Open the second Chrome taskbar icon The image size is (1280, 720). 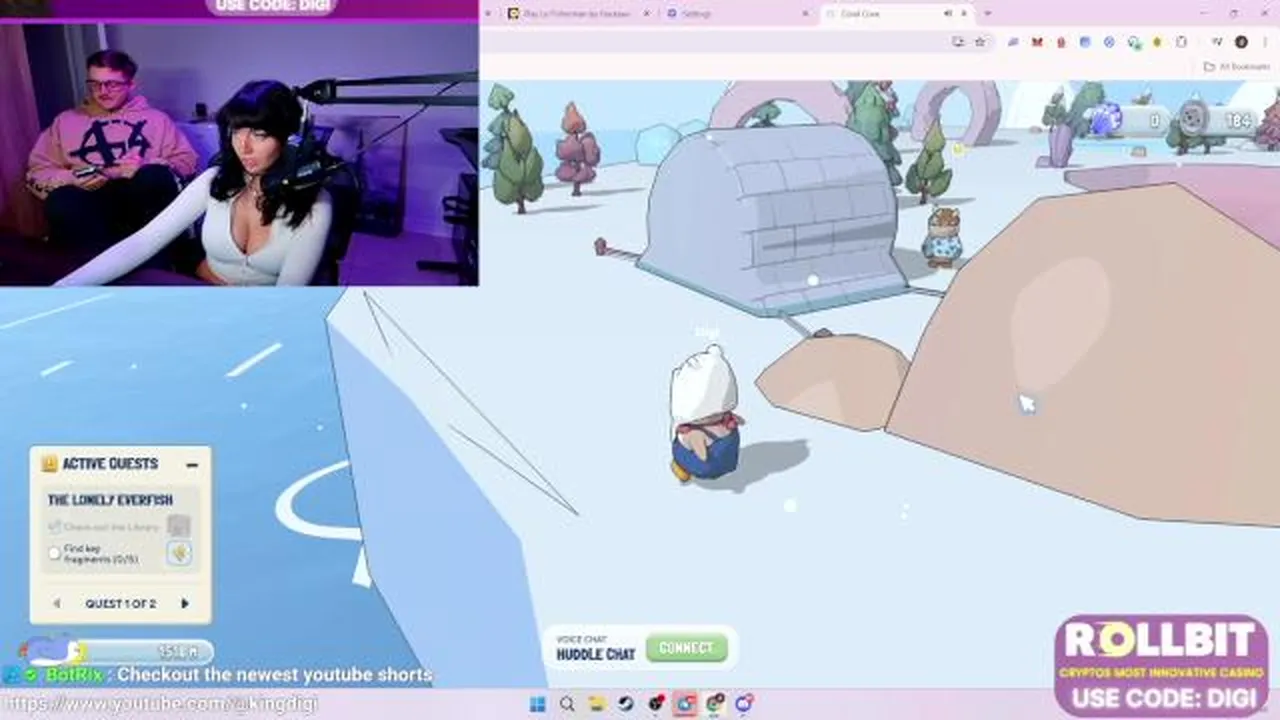coord(715,704)
